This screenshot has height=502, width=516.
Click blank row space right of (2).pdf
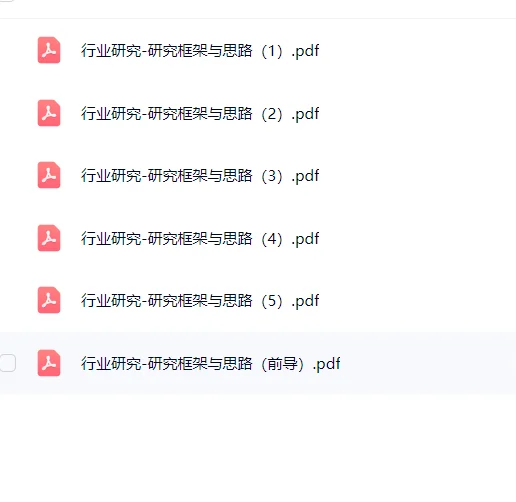click(x=417, y=113)
